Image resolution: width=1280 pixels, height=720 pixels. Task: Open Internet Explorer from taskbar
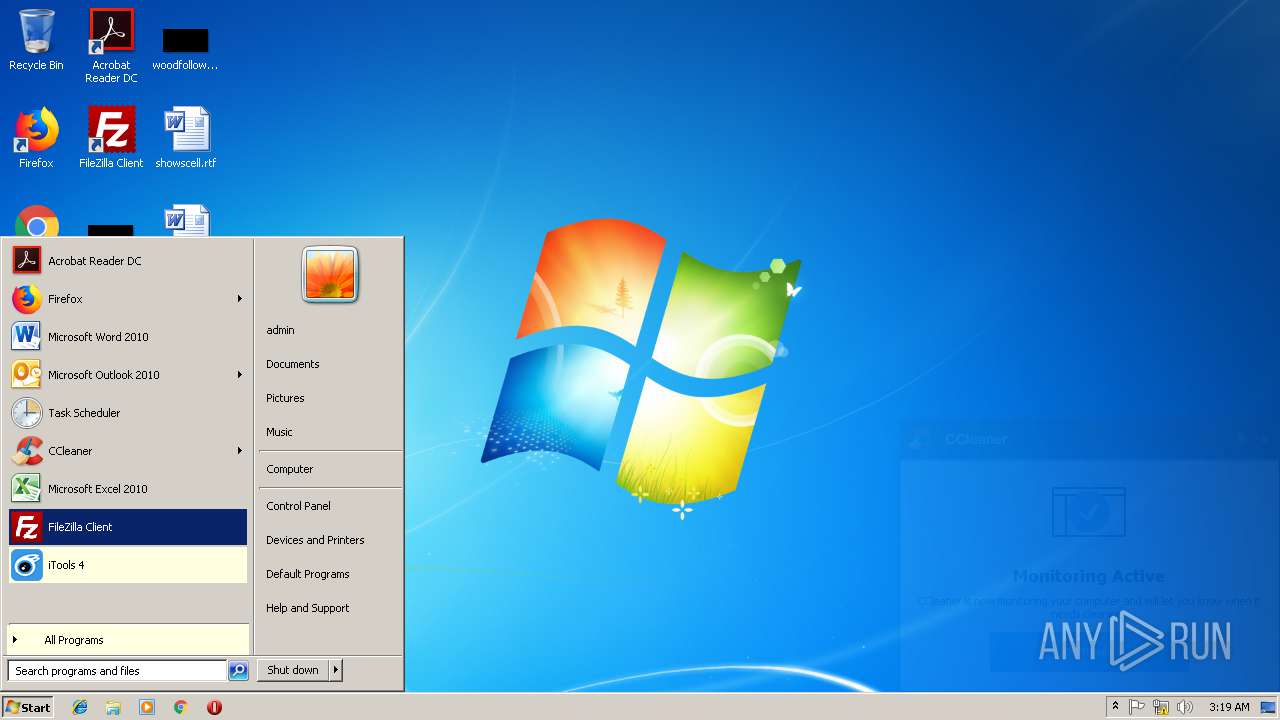point(80,707)
